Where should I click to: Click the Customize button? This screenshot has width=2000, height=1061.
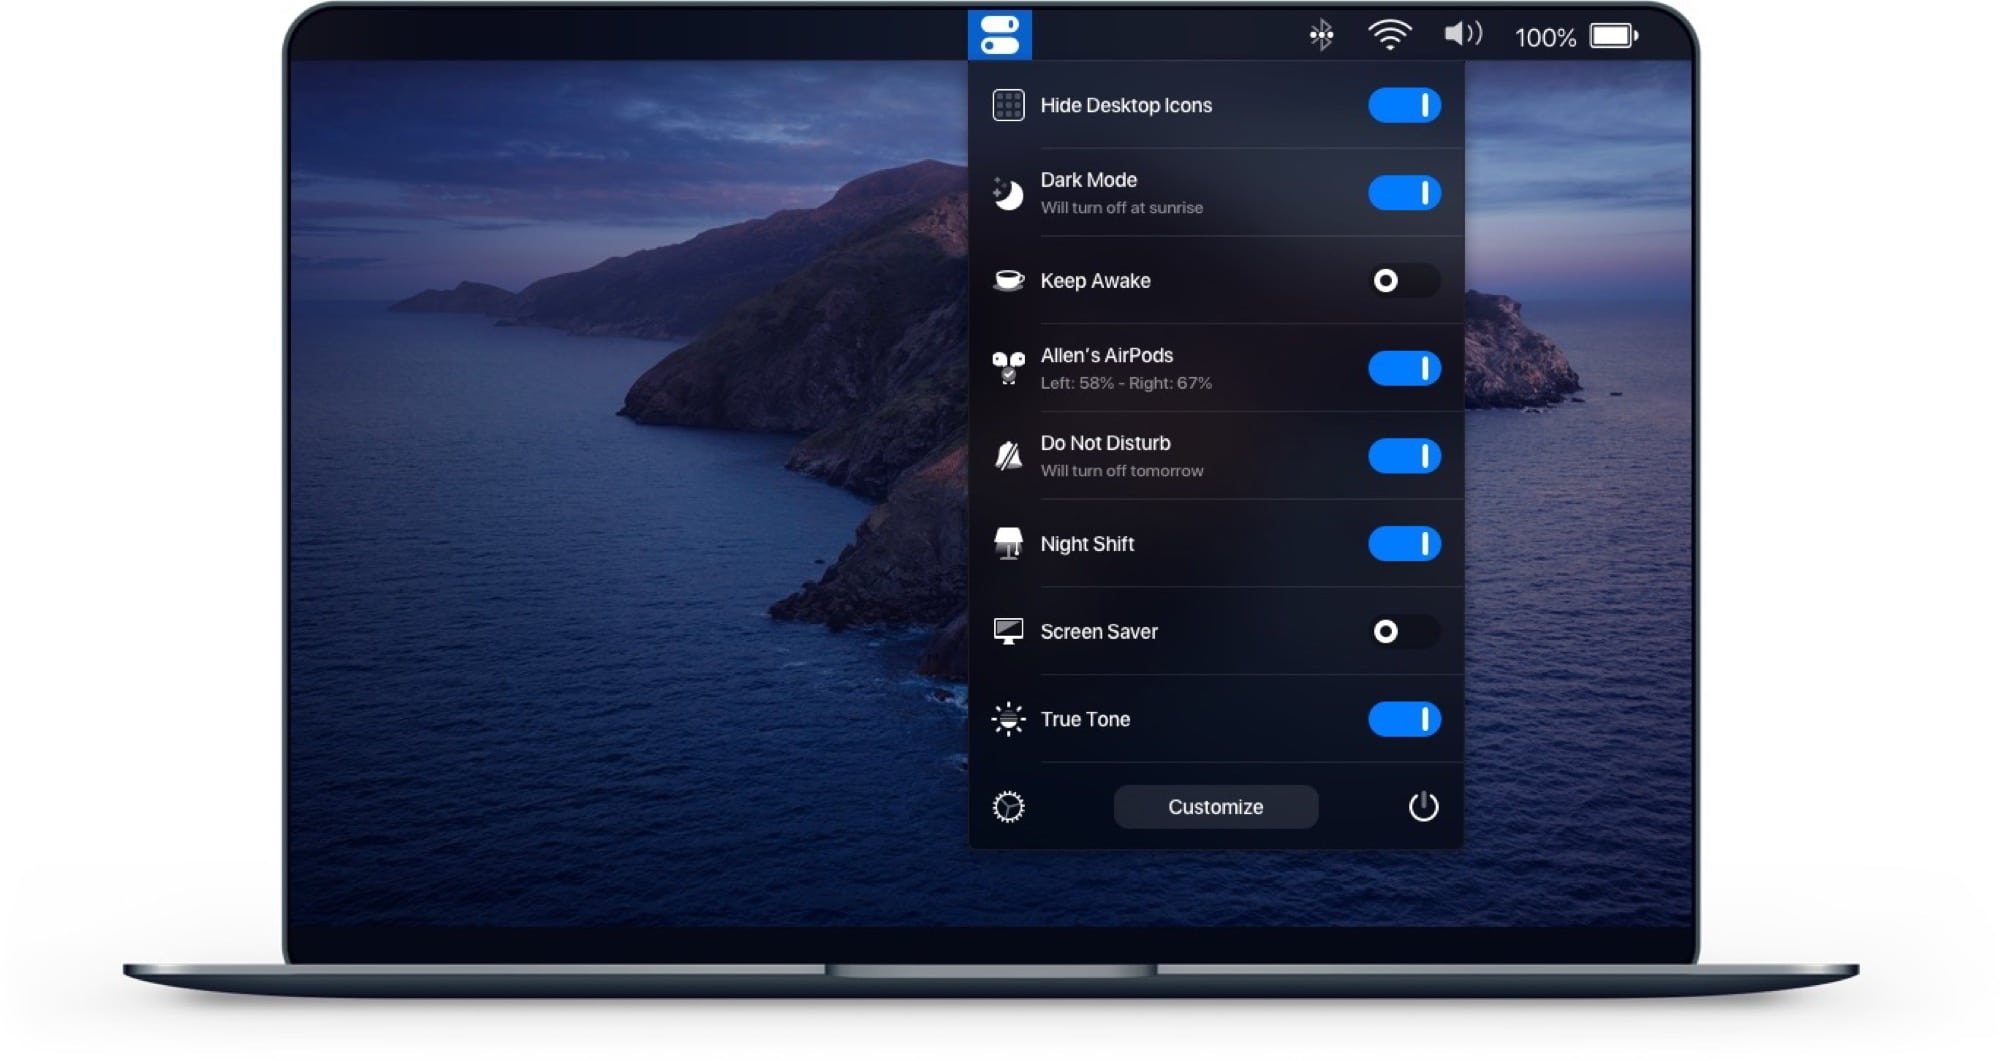(x=1215, y=807)
